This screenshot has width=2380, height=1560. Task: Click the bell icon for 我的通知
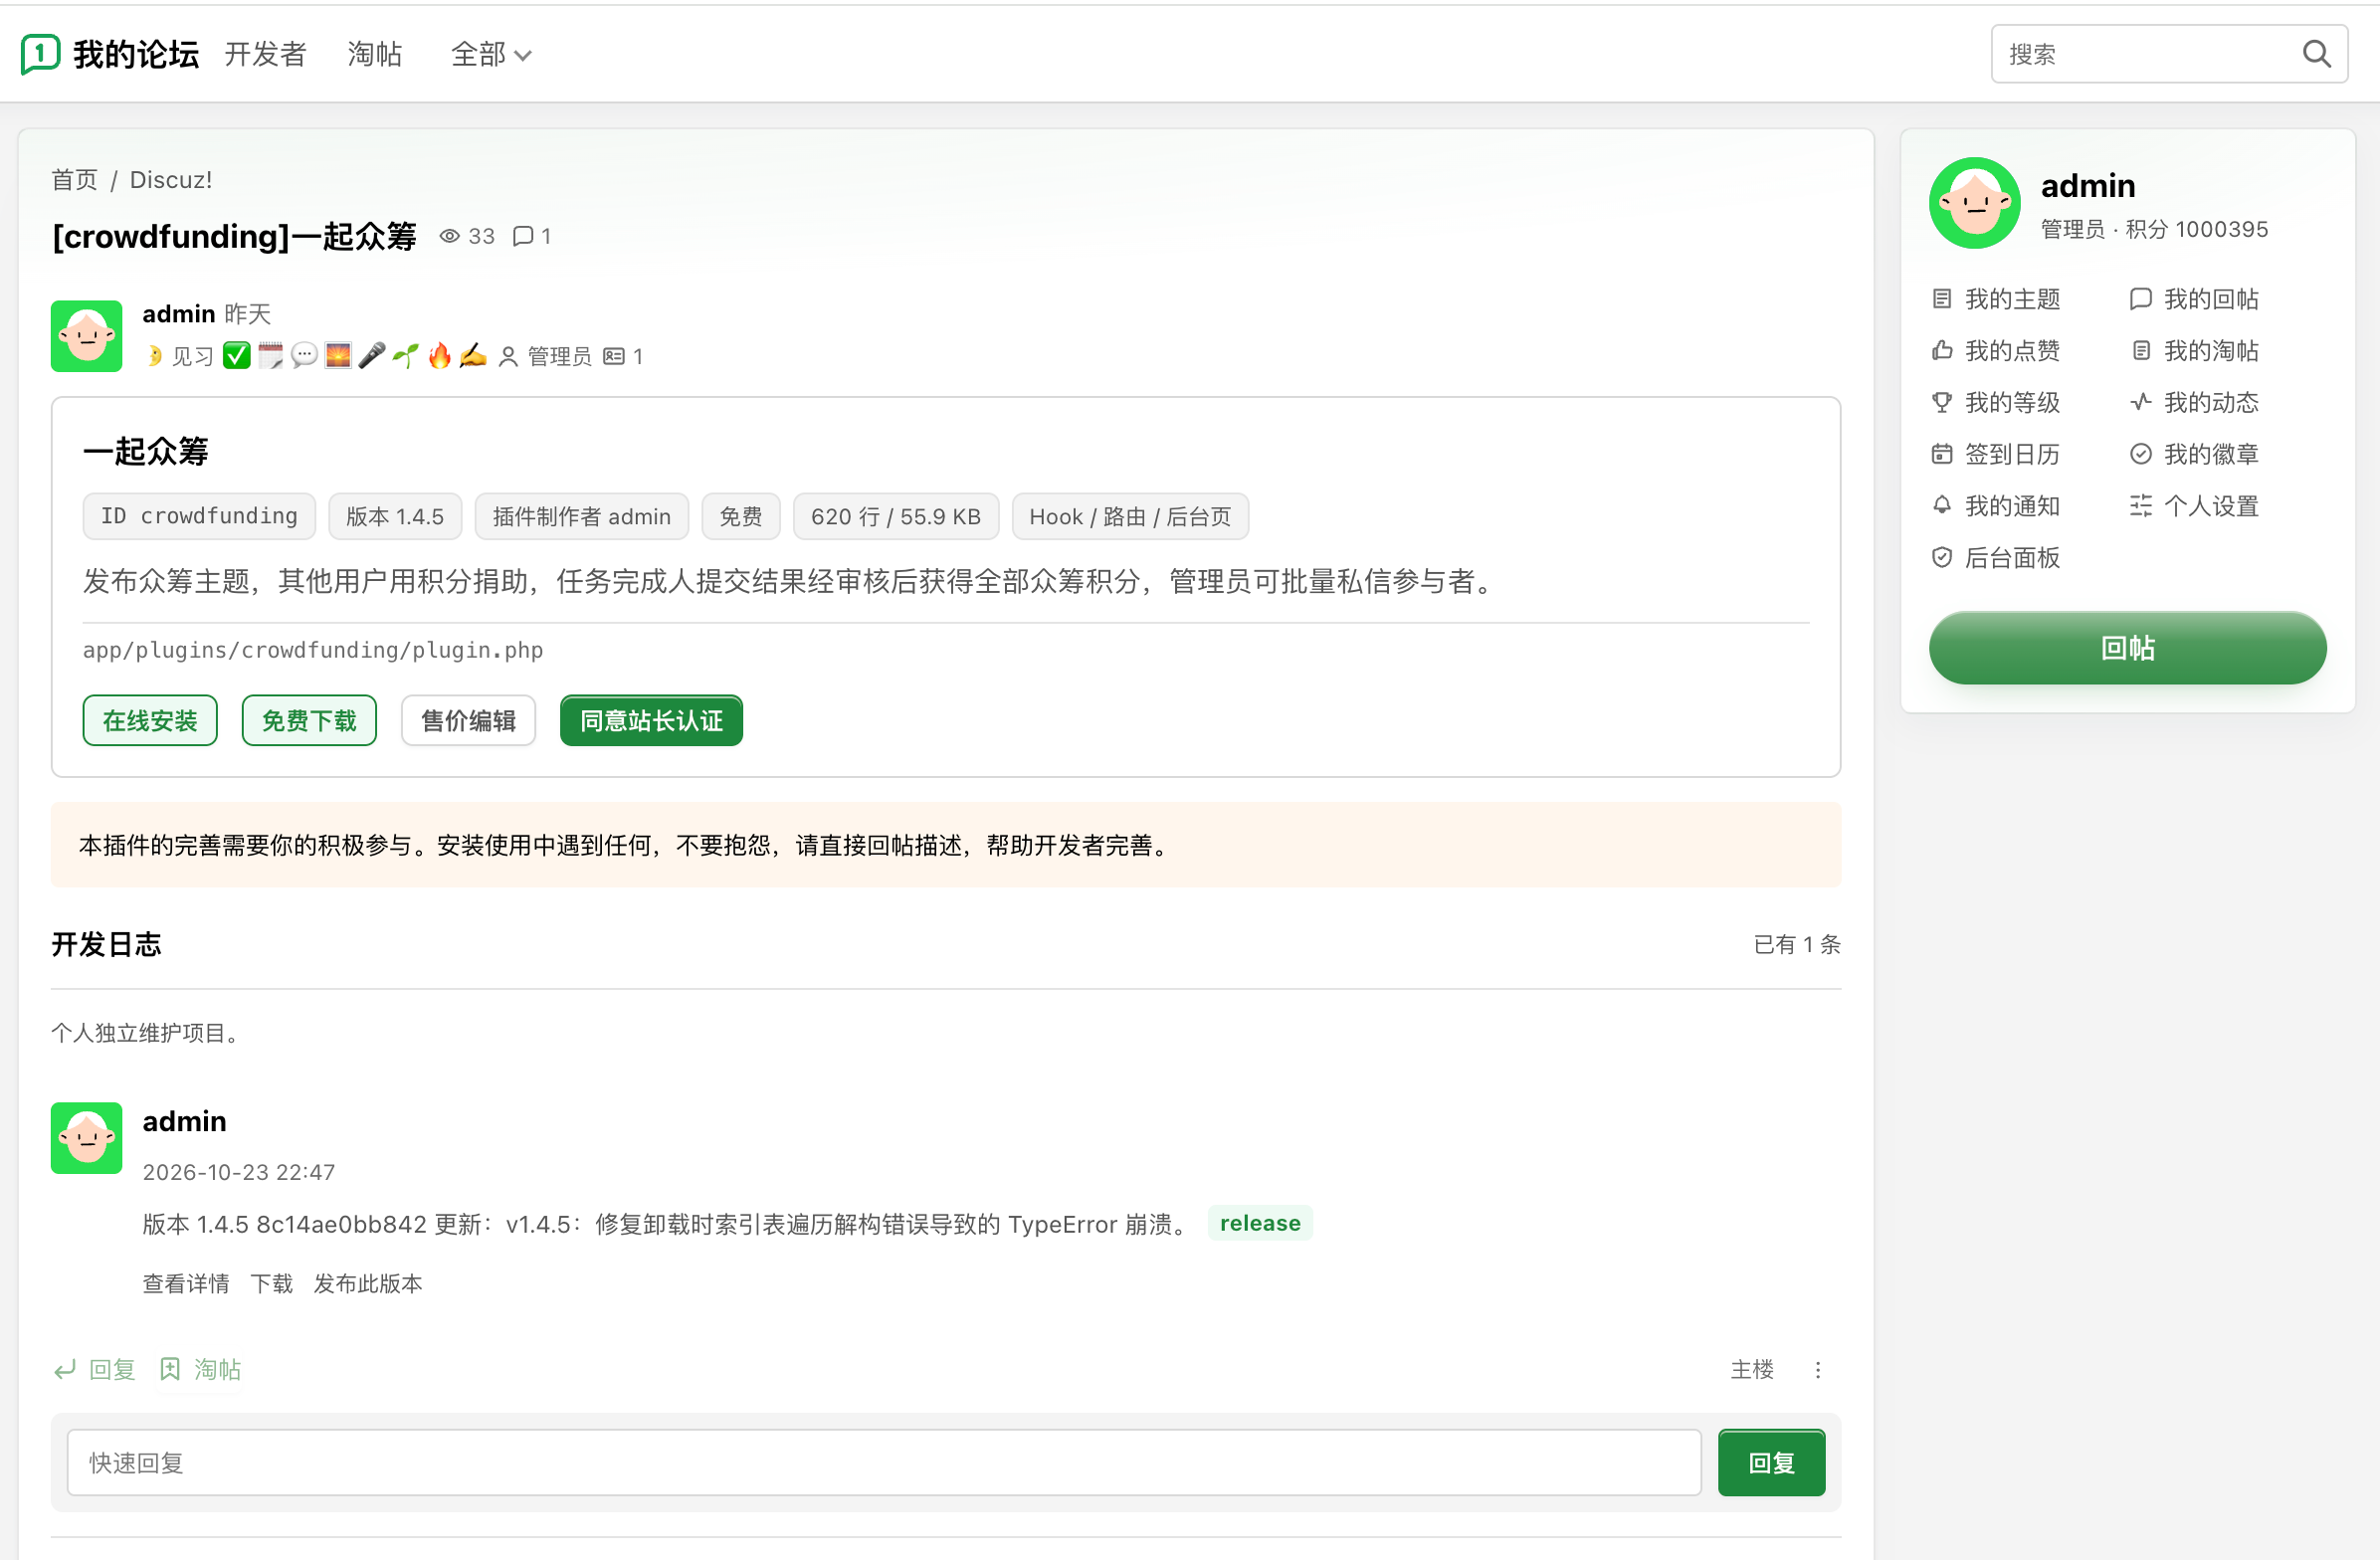coord(1942,505)
